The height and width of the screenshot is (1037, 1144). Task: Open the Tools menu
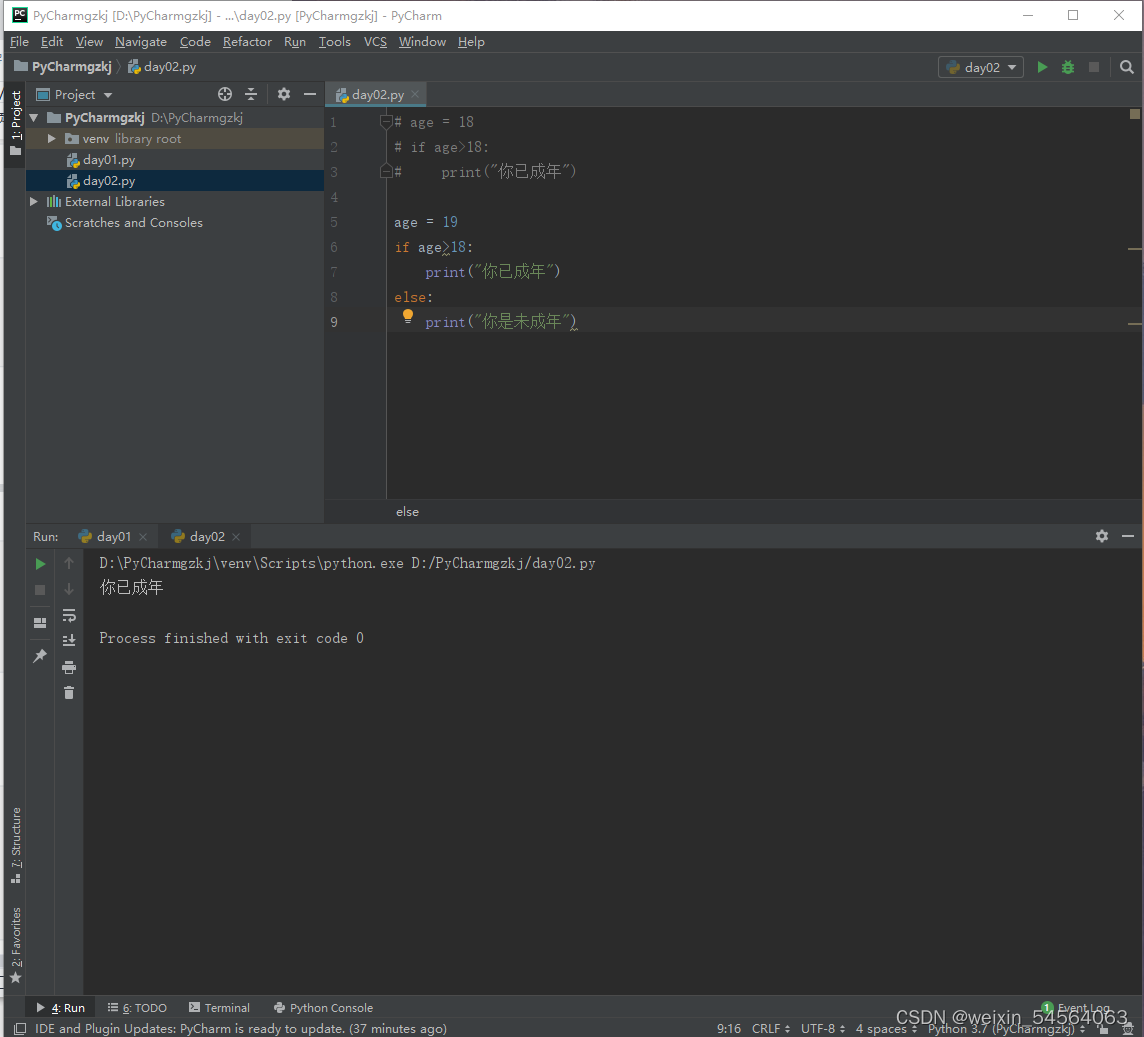[334, 42]
